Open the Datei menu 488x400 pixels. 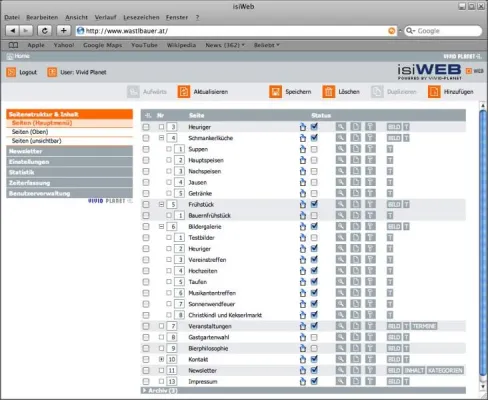12,17
